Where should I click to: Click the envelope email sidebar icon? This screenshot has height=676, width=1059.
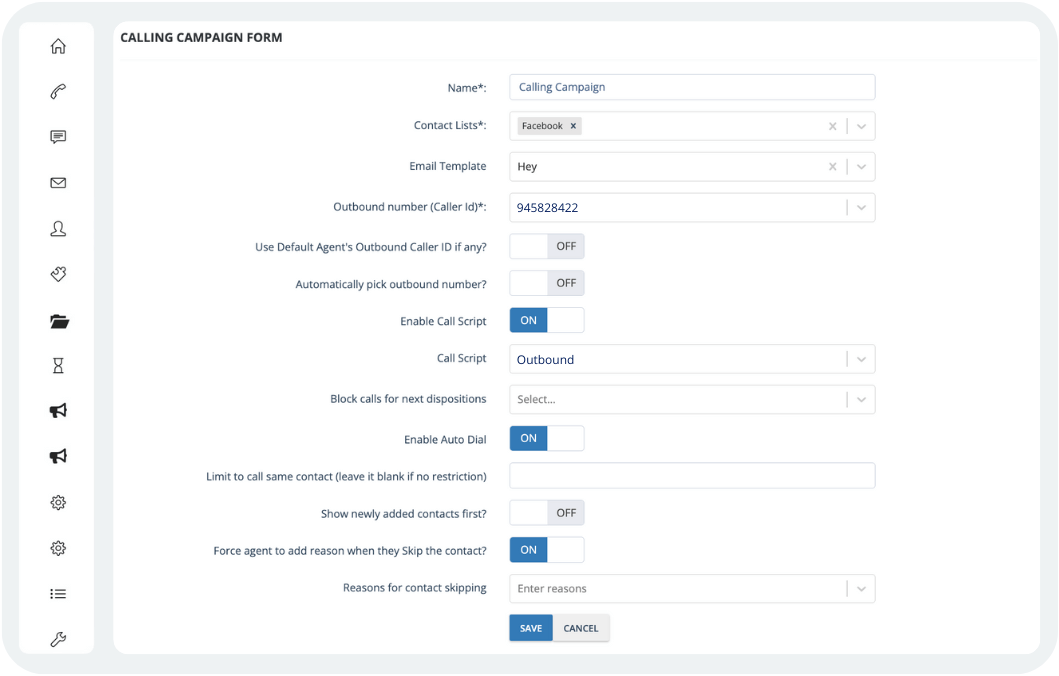58,183
